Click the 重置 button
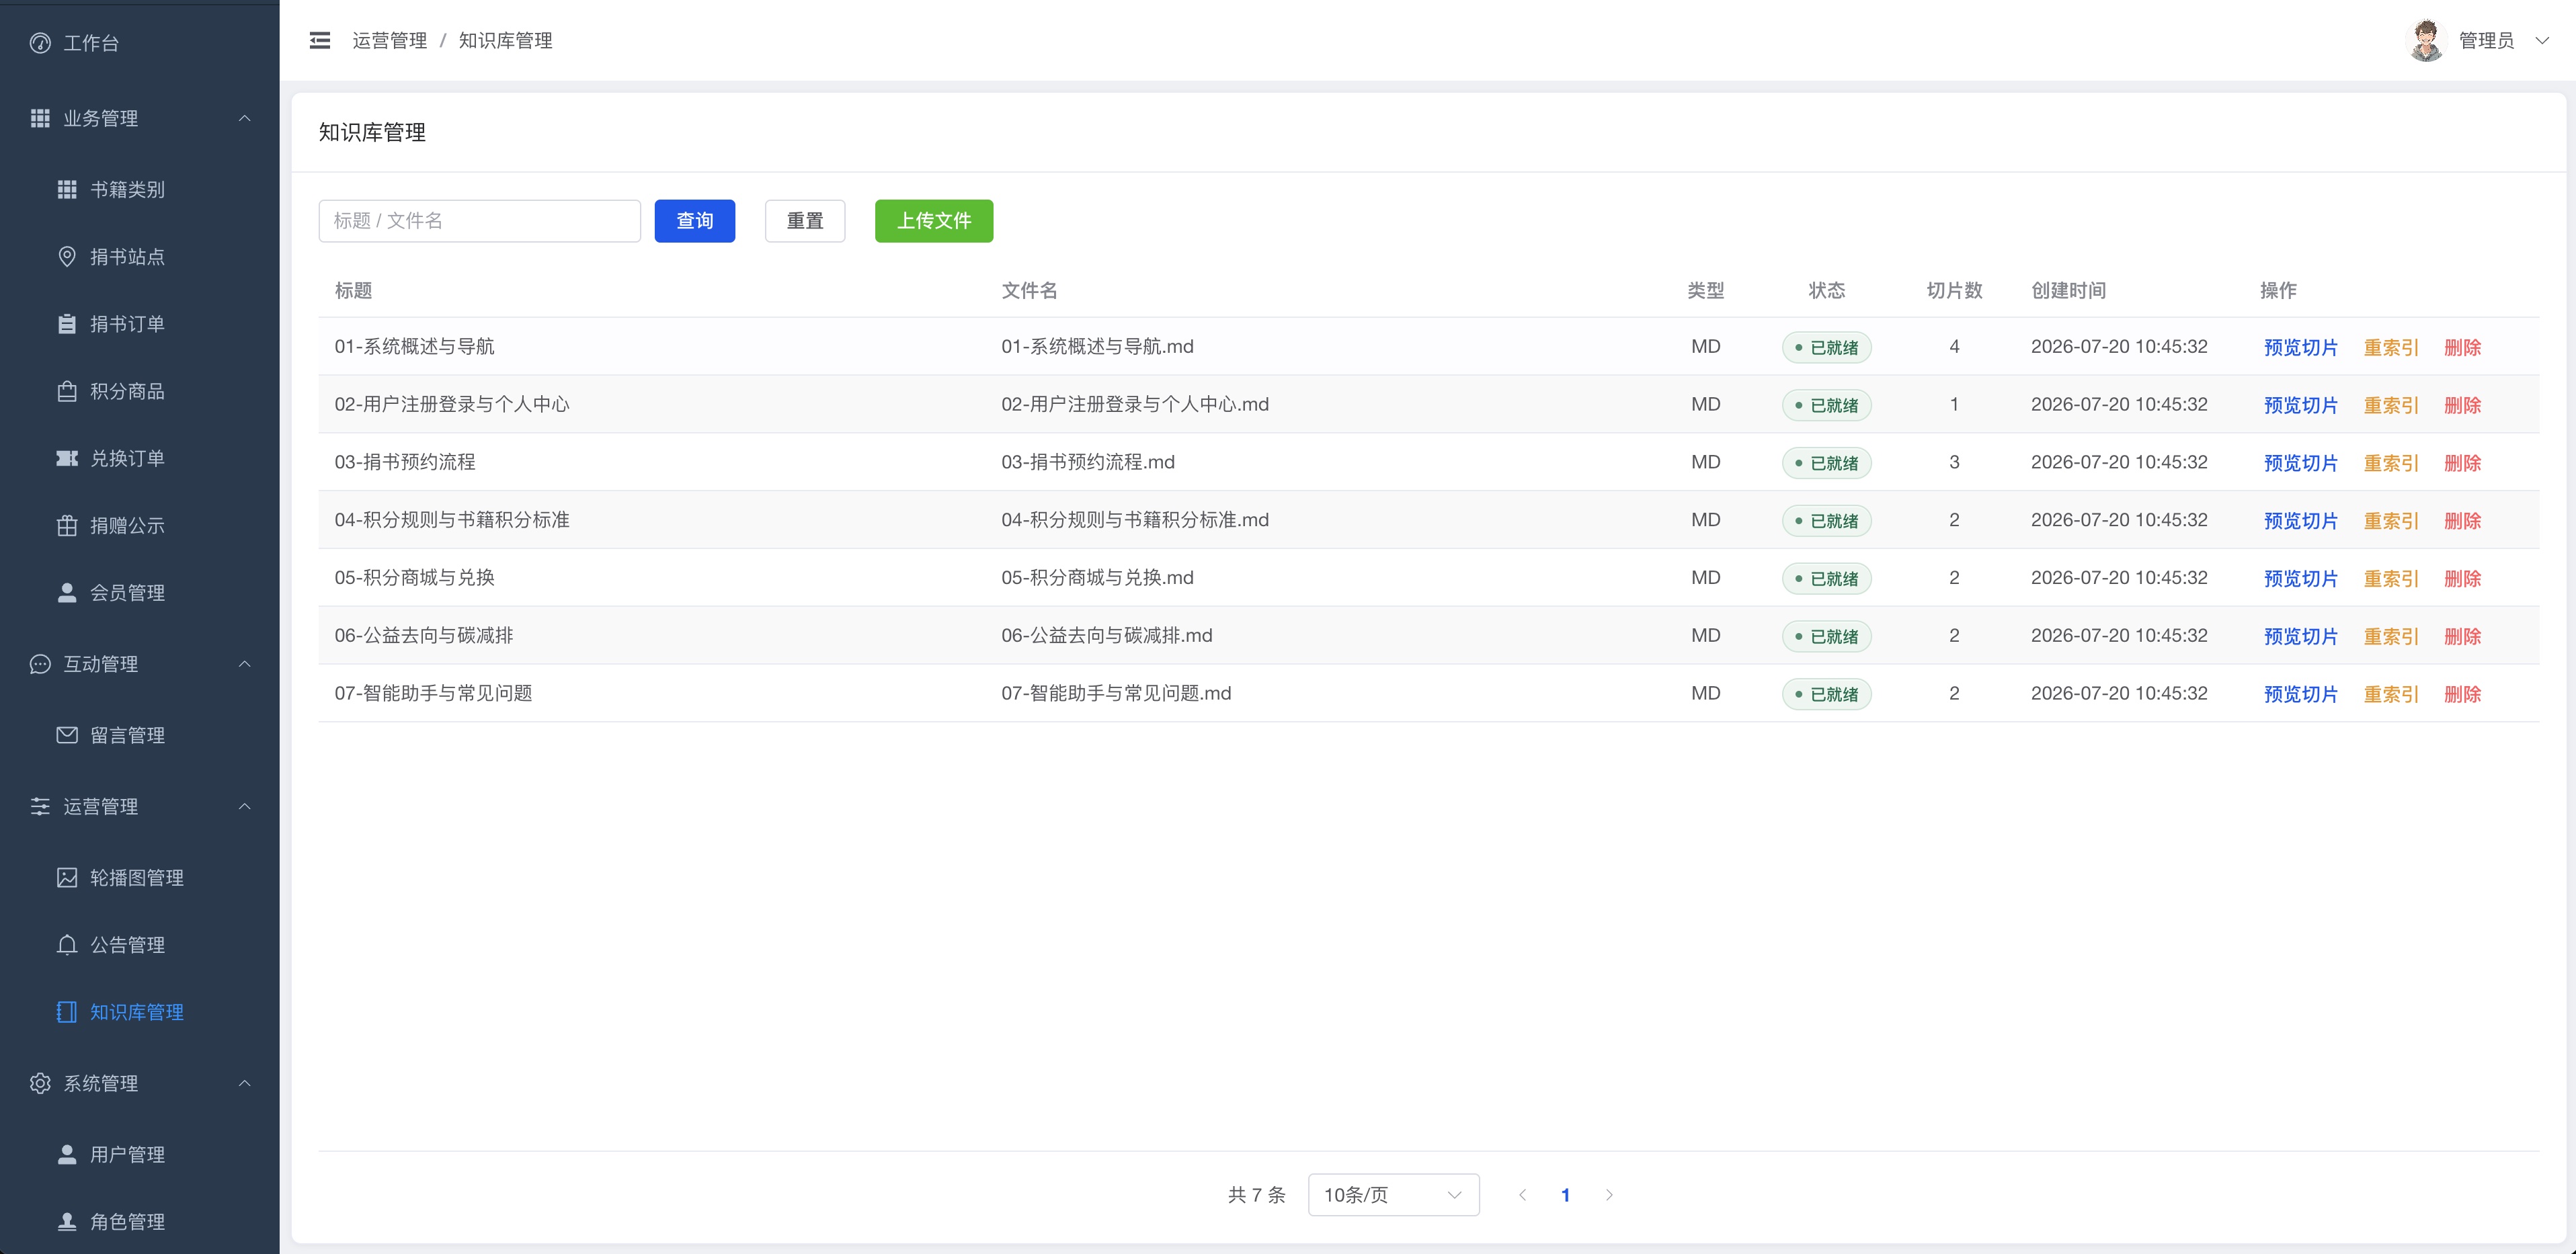The image size is (2576, 1254). click(x=805, y=220)
